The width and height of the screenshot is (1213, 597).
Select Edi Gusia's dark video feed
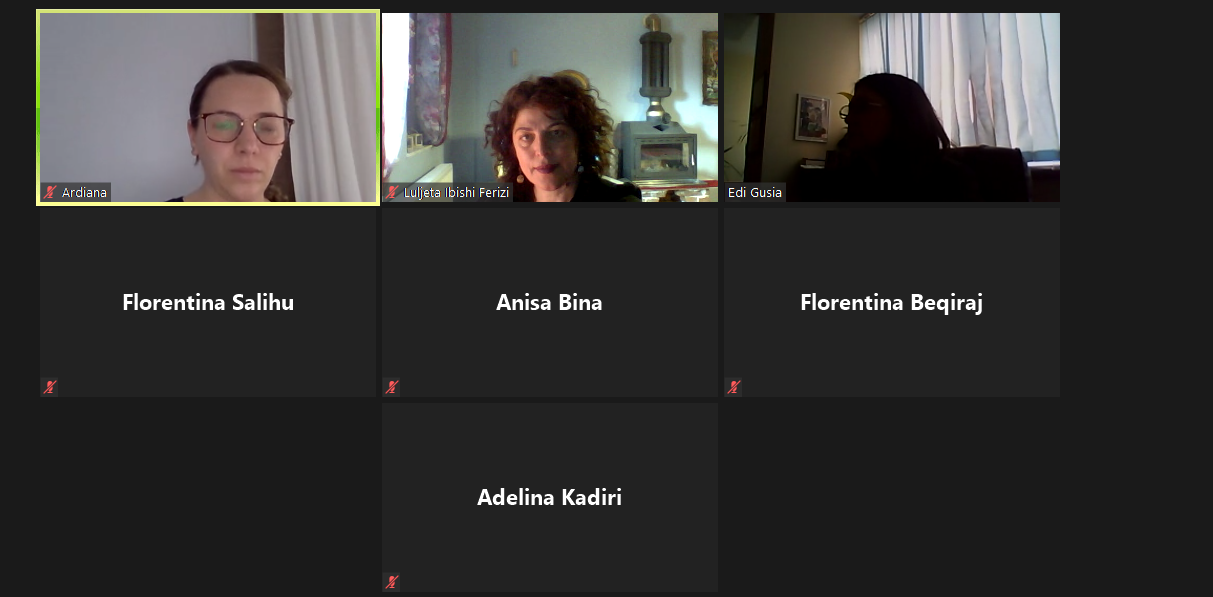[892, 107]
